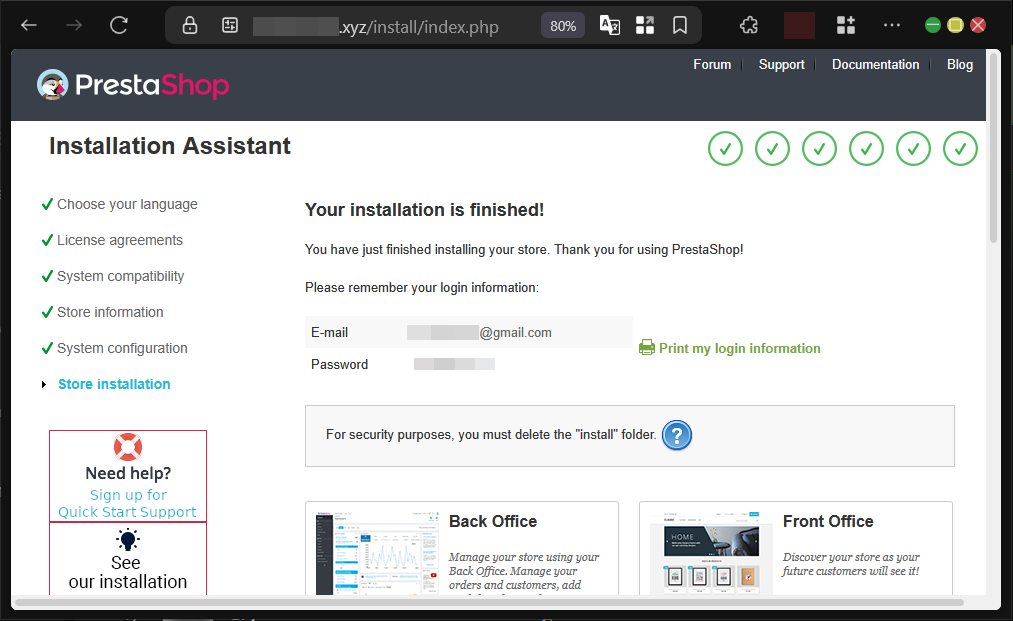Click the back navigation arrow
This screenshot has width=1013, height=621.
coord(27,24)
